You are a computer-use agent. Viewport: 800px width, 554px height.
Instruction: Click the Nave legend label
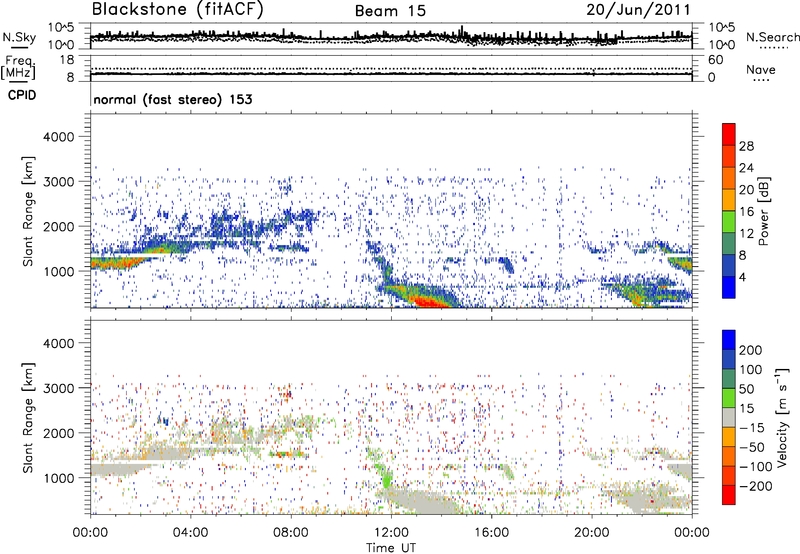(x=761, y=69)
